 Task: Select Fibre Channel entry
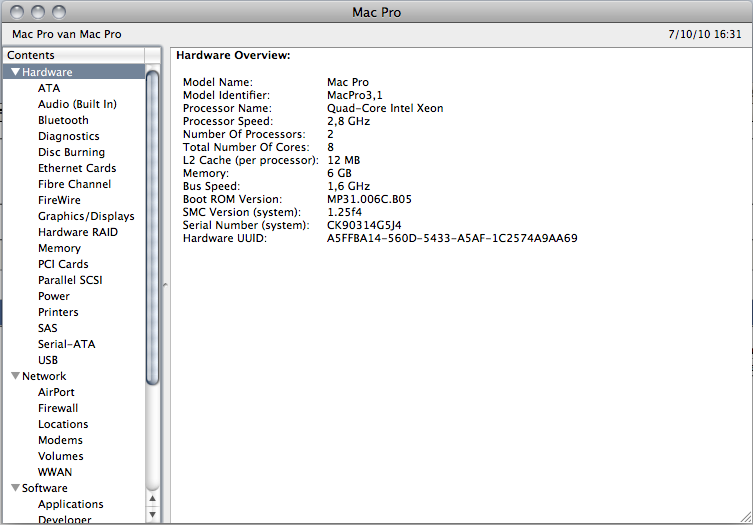[74, 184]
